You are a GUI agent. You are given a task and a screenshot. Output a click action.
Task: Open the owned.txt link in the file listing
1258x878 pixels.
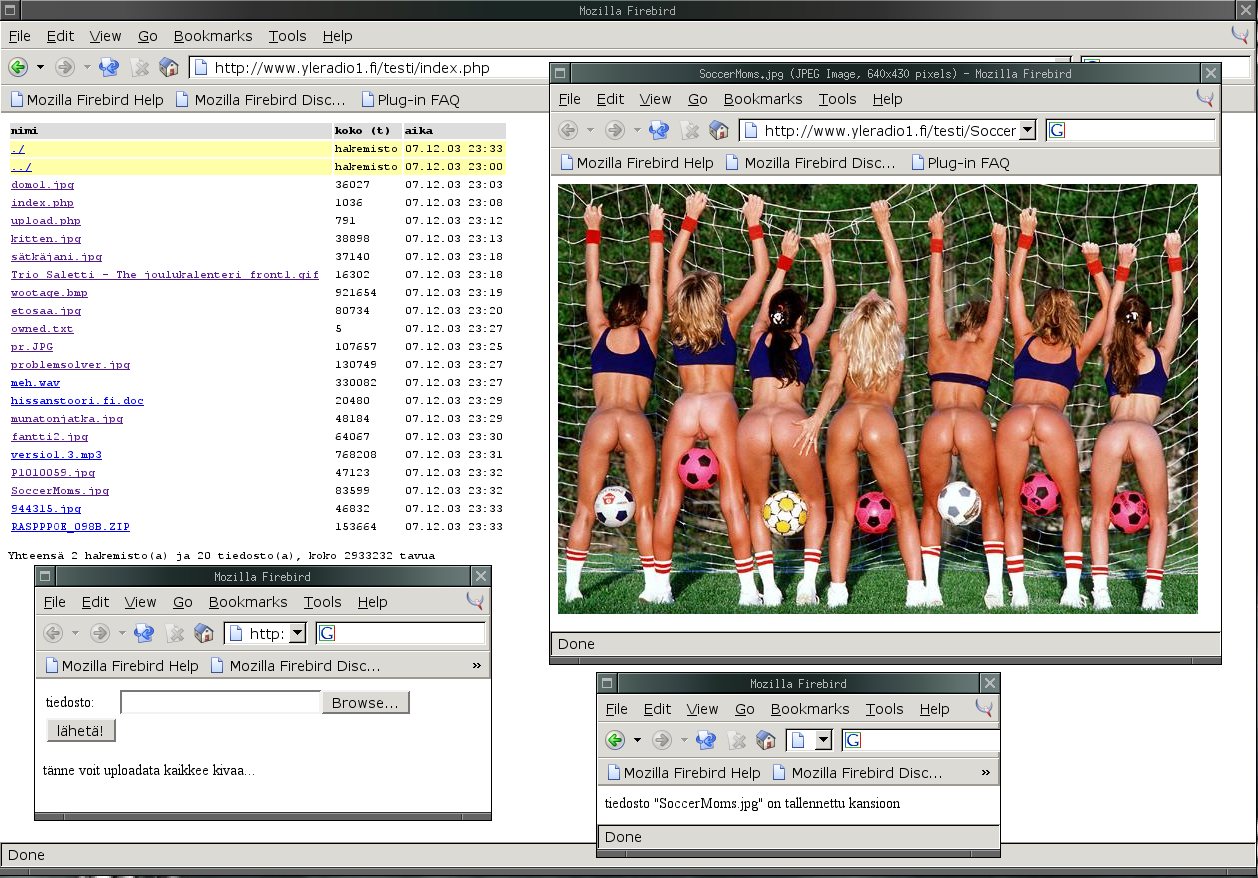pyautogui.click(x=42, y=329)
